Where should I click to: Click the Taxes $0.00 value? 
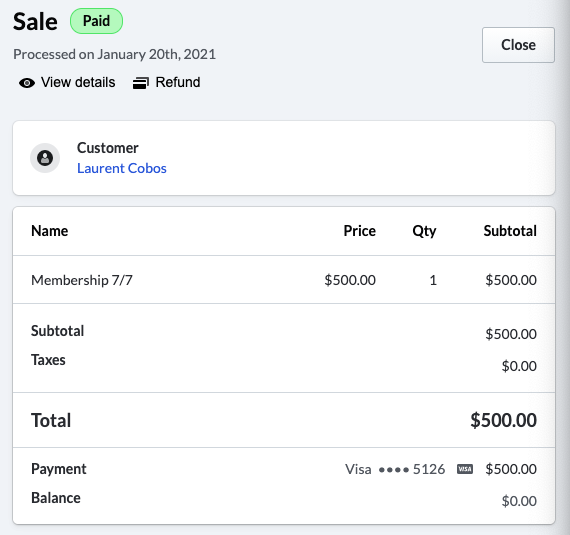tap(519, 366)
